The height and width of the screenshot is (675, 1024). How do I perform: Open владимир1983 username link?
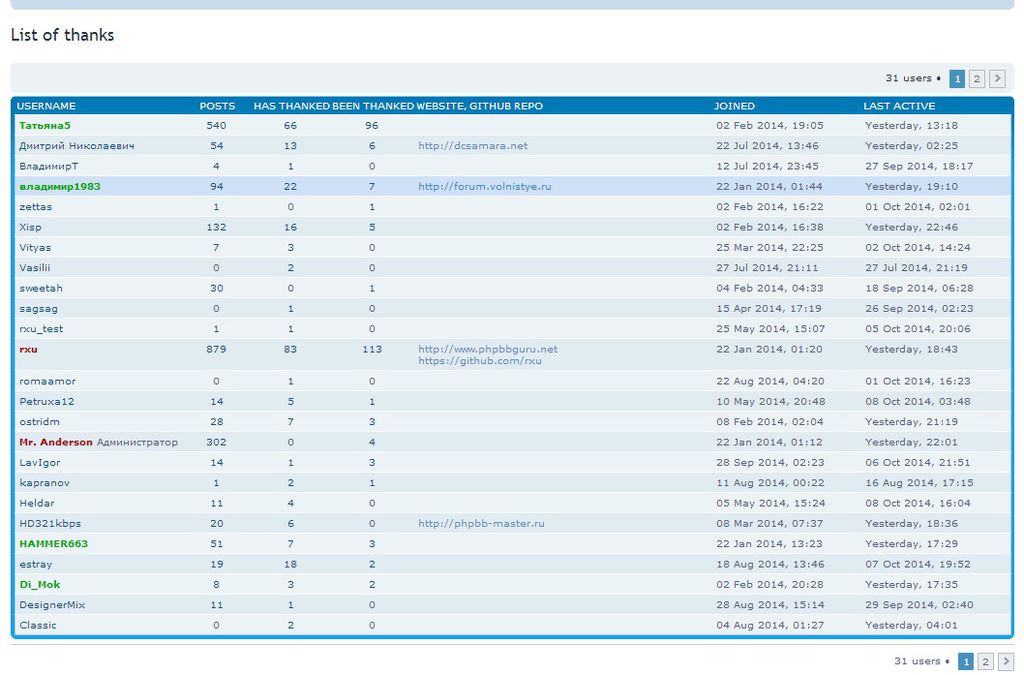(59, 187)
